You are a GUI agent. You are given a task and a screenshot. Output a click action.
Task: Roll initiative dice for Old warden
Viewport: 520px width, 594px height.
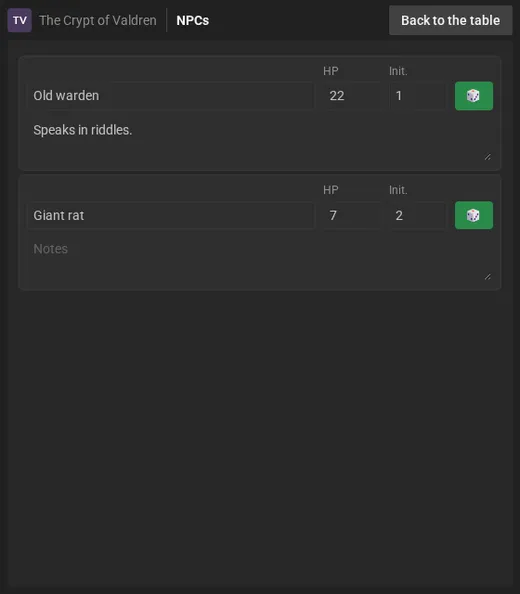474,96
